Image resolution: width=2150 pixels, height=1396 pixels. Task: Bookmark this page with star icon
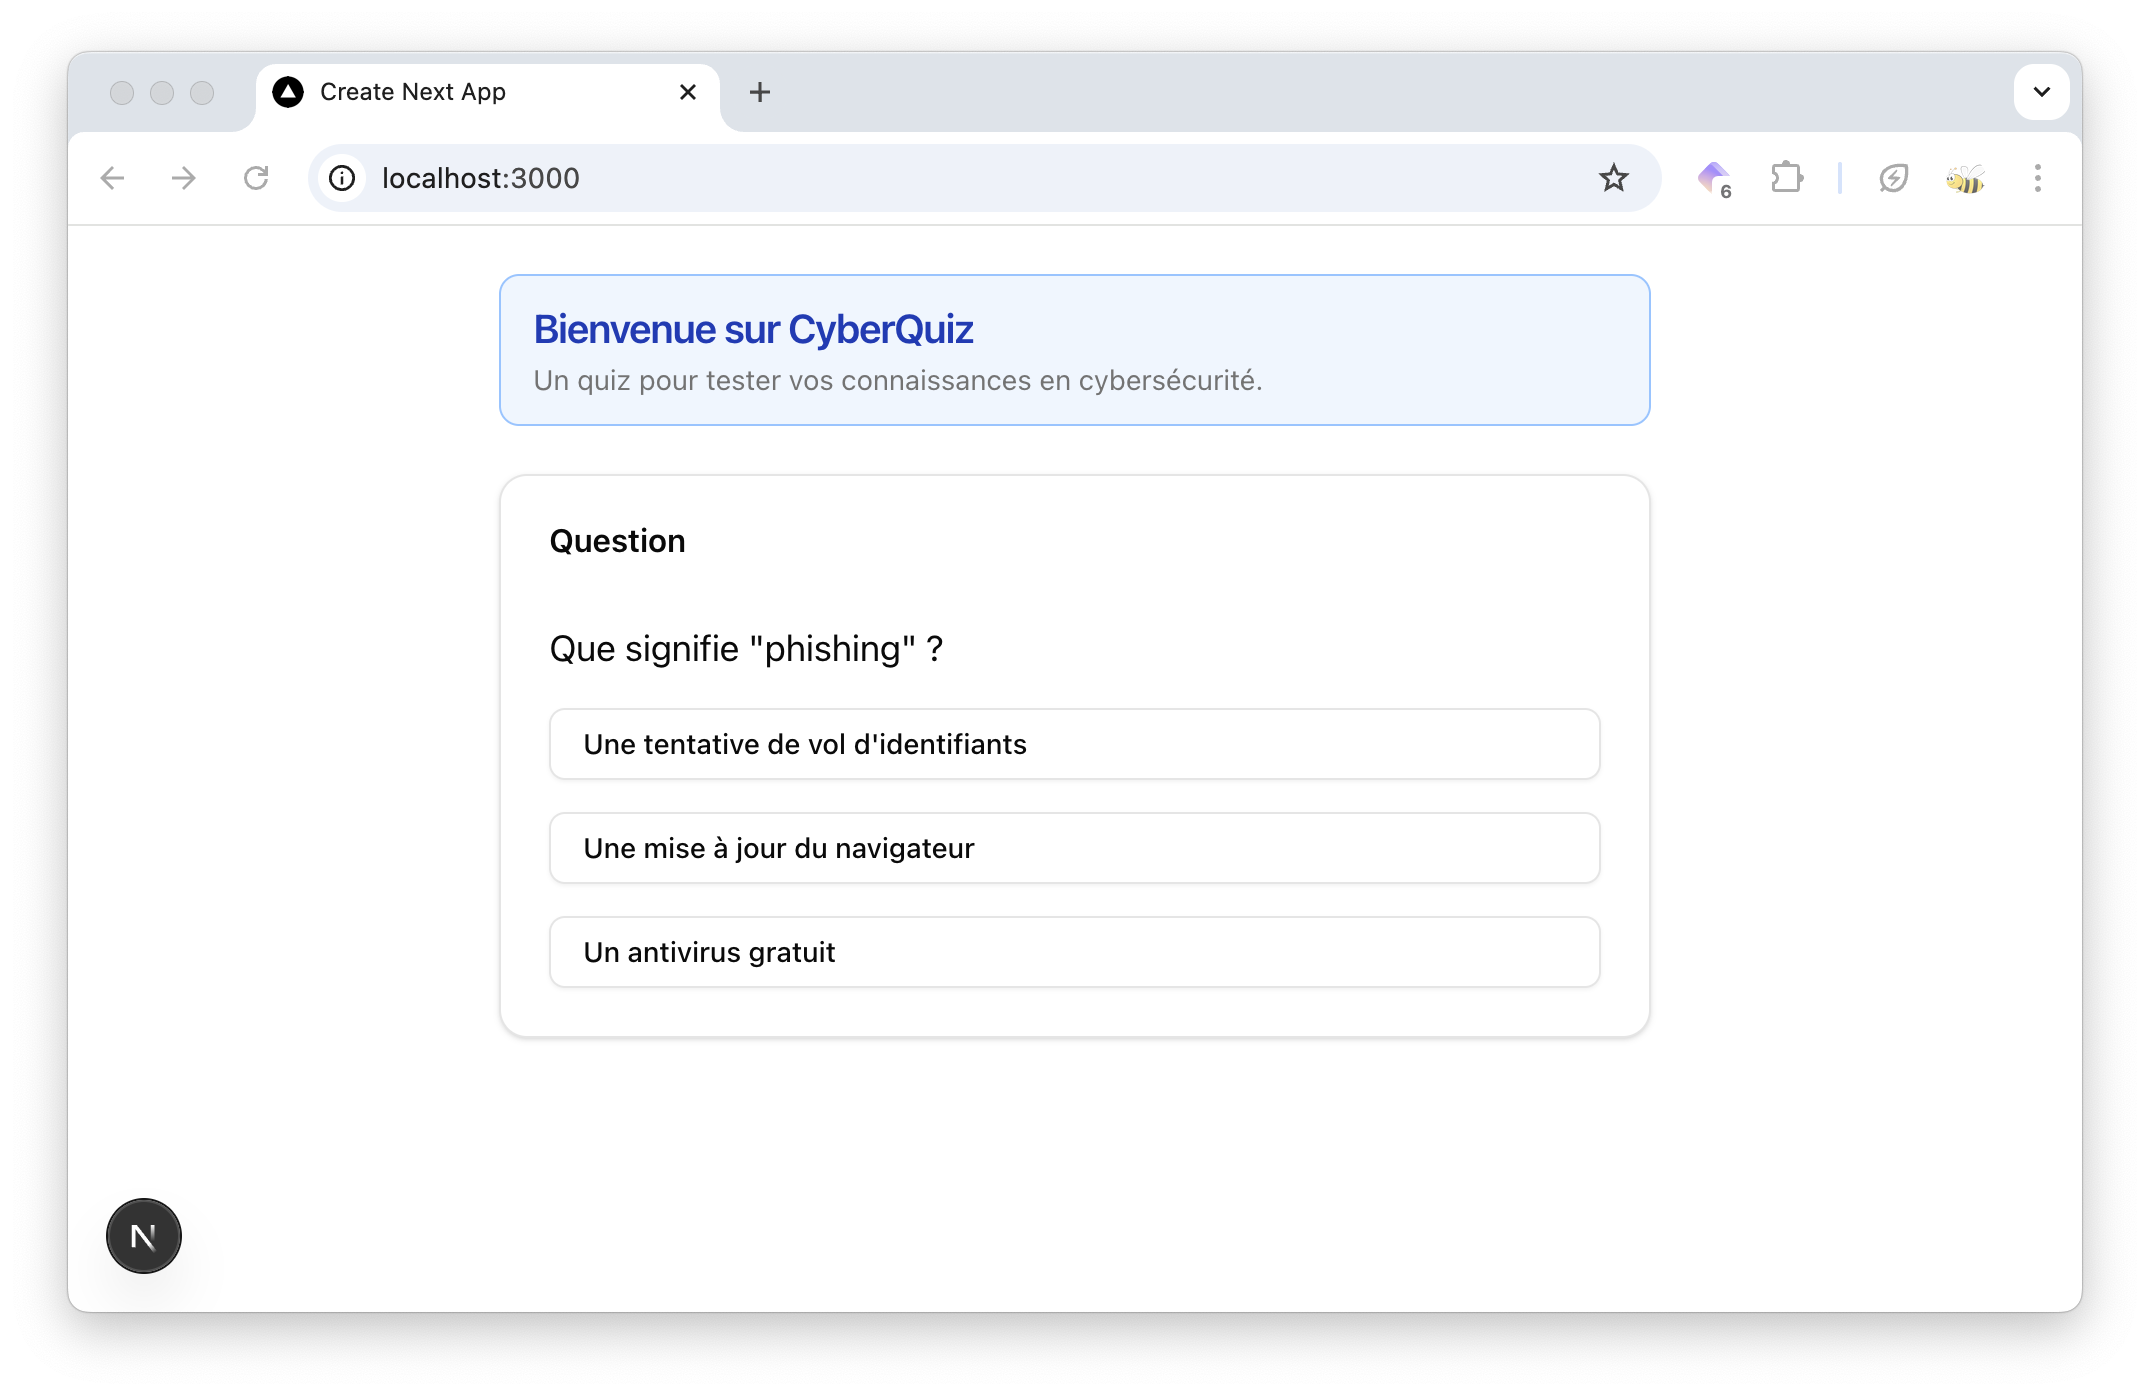coord(1613,178)
